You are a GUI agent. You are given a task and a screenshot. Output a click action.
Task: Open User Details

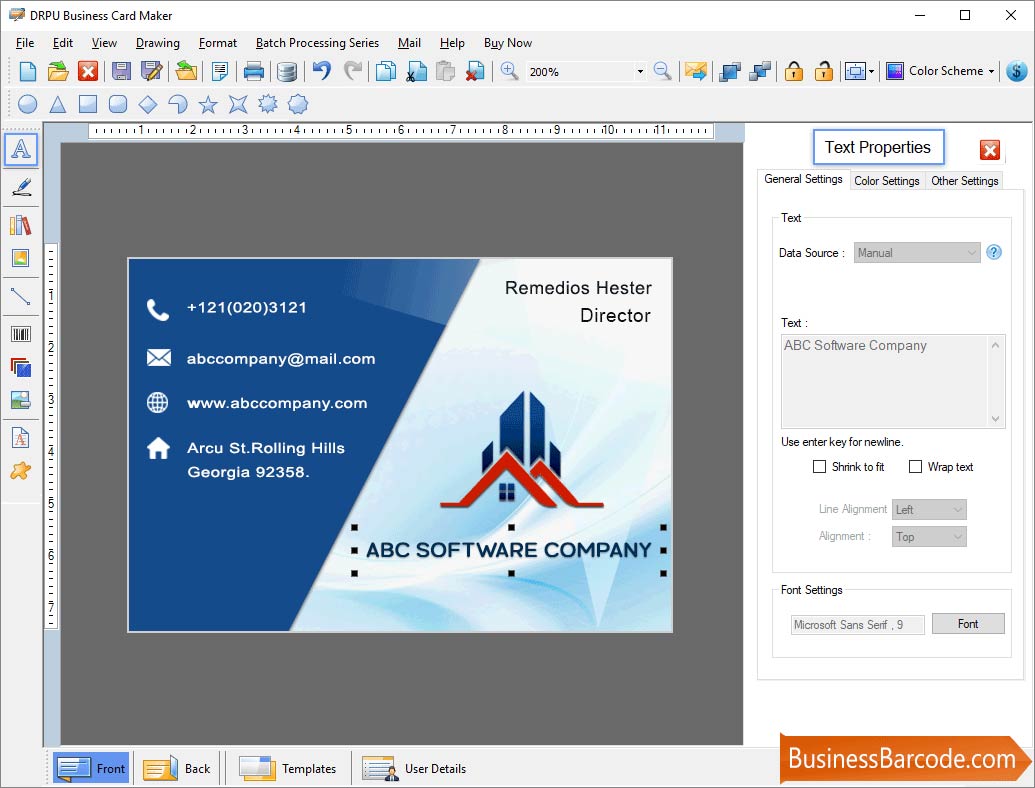[414, 768]
